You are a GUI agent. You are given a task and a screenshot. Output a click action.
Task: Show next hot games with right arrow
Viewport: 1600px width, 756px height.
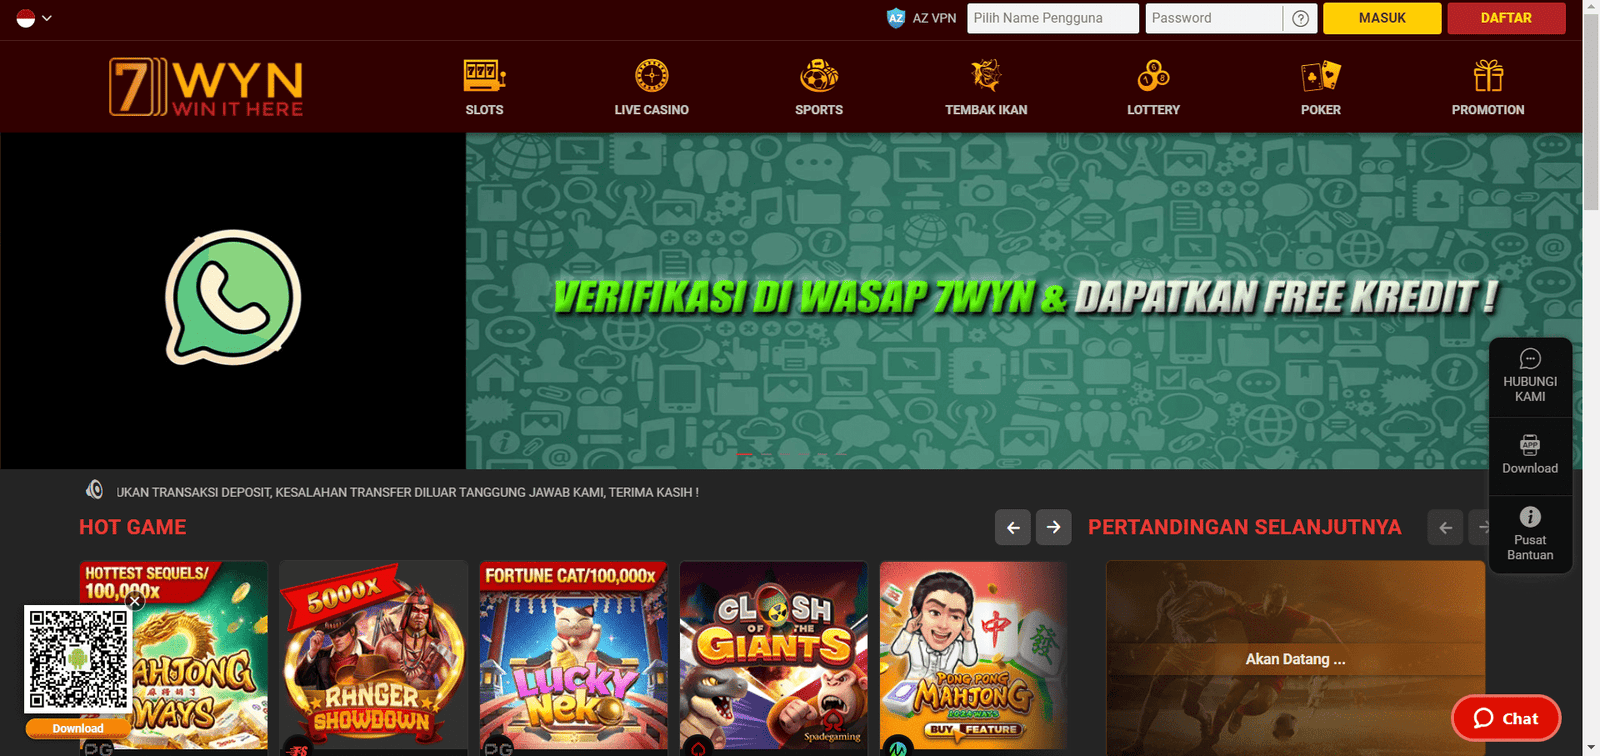pos(1053,528)
